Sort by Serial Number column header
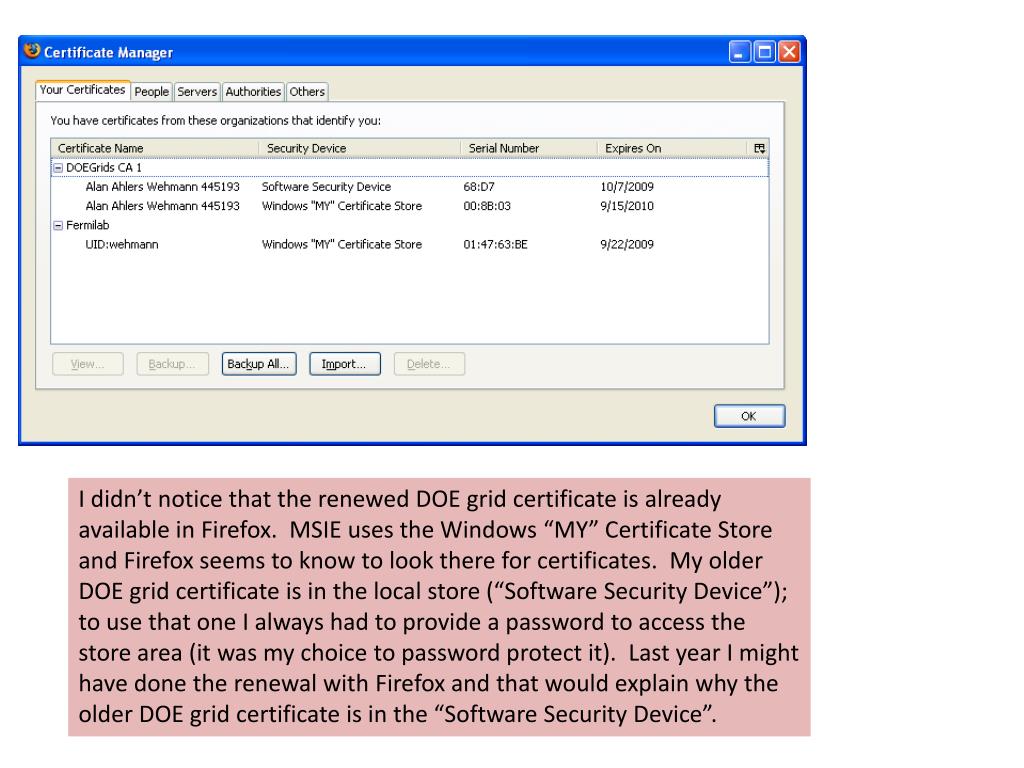1024x768 pixels. point(529,148)
